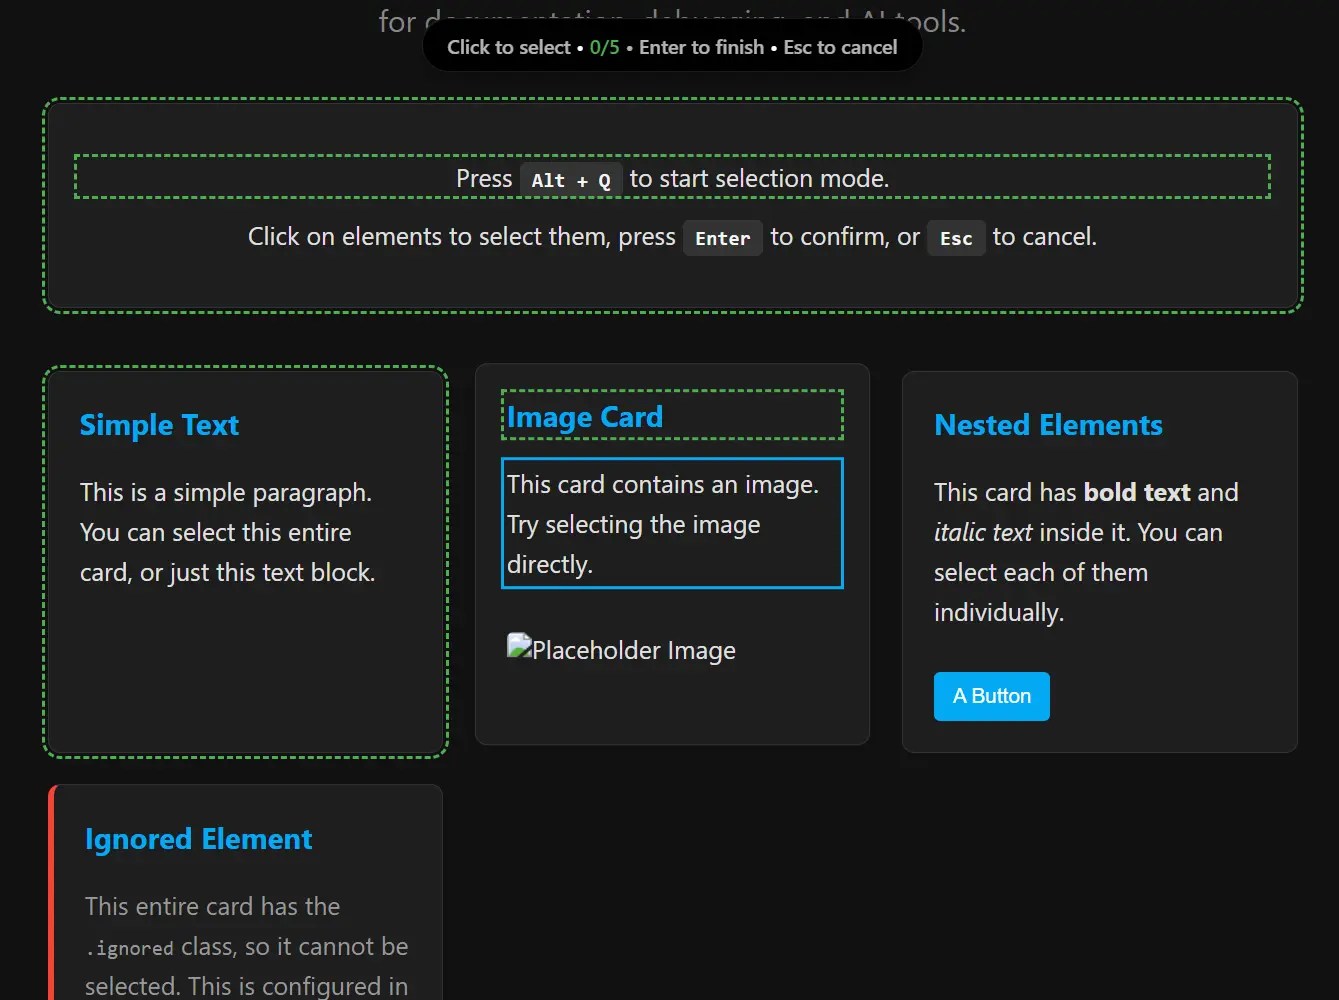The width and height of the screenshot is (1339, 1000).
Task: Click the .ignored code snippet text
Action: pos(130,947)
